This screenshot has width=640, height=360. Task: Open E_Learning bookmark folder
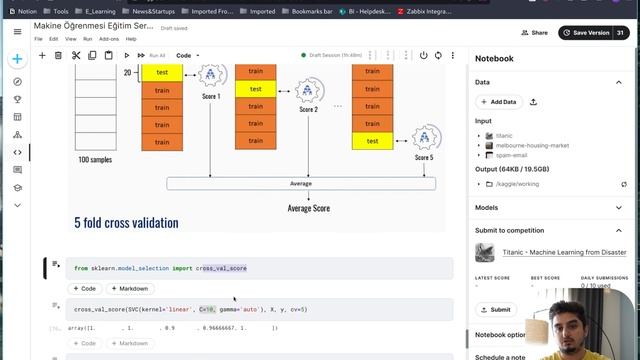[x=95, y=11]
